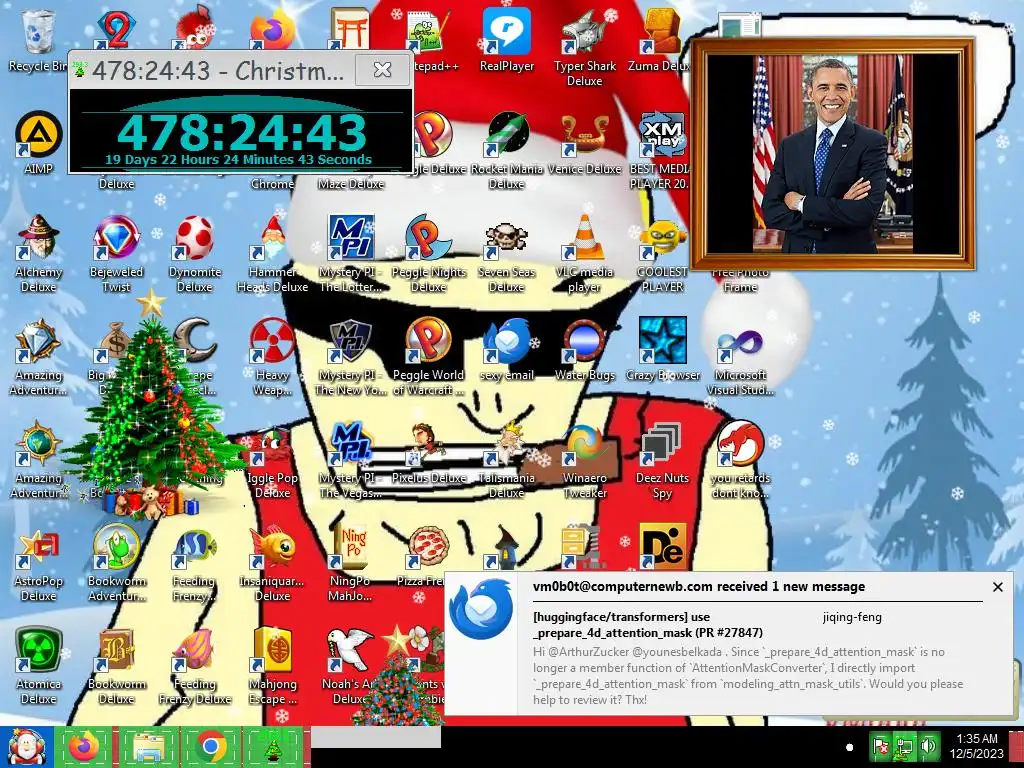Open AstroPop Deluxe desktop shortcut
Screen dimensions: 1024x768
pos(38,563)
